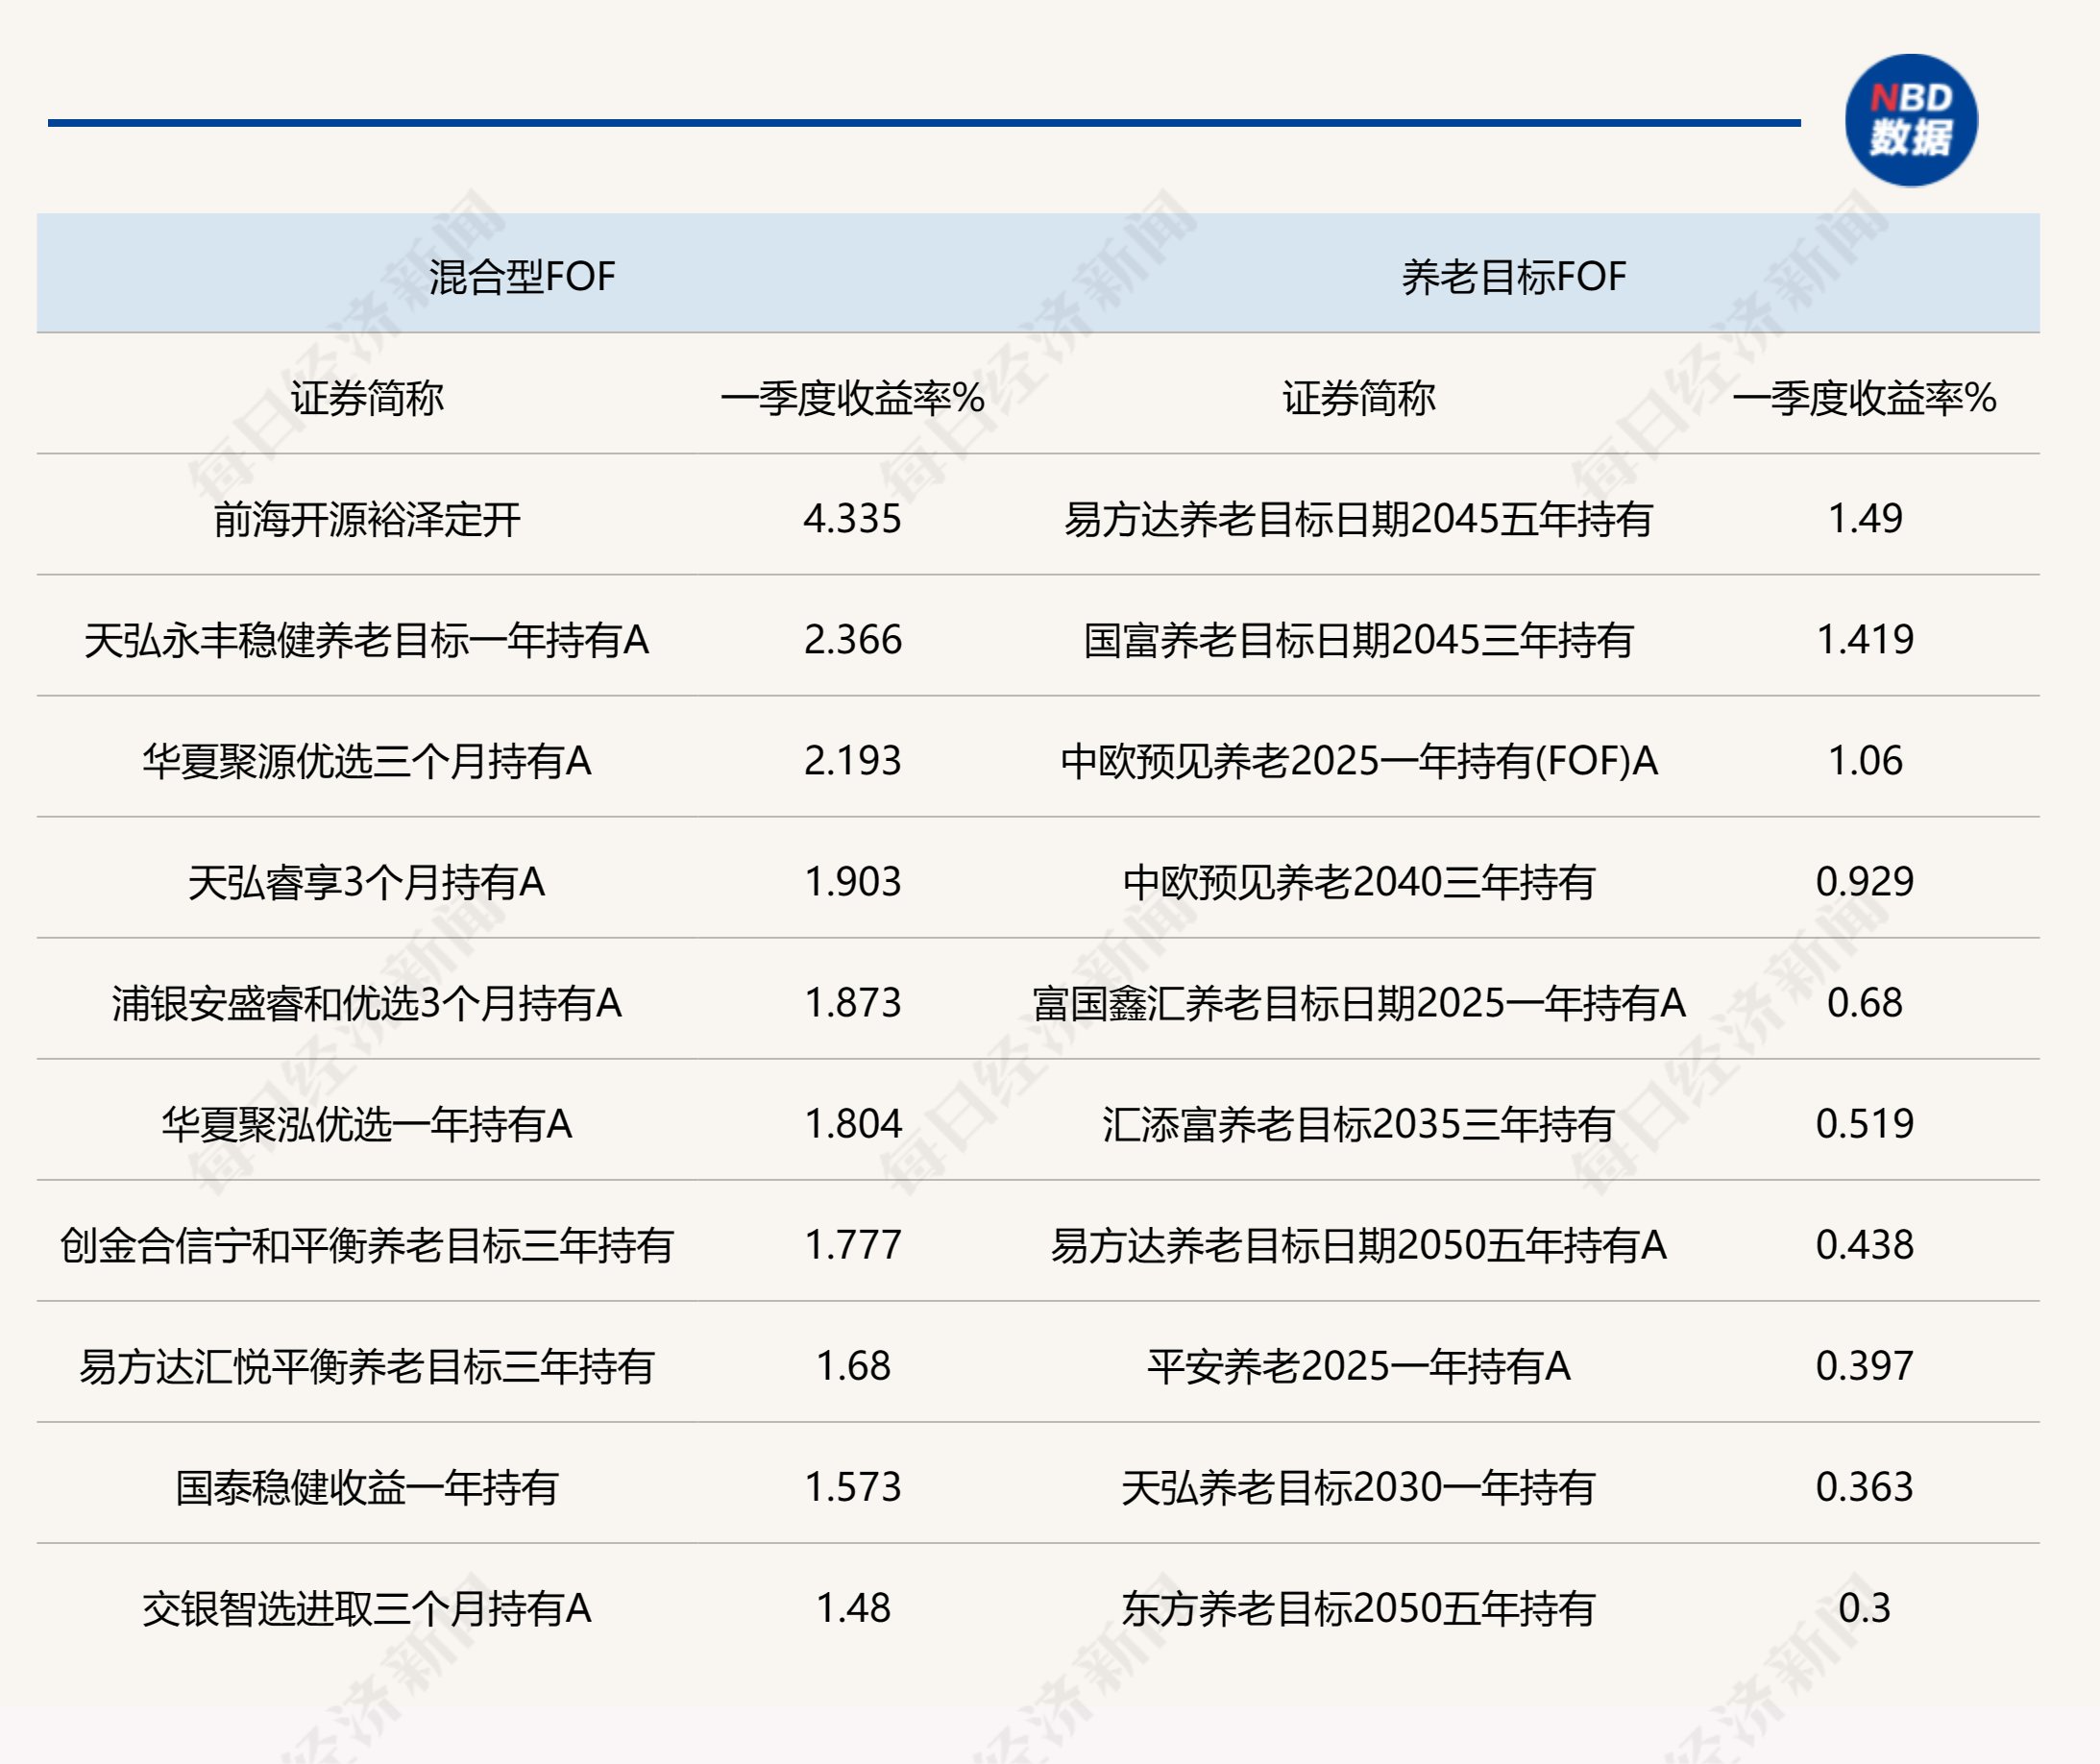Select return value 0.519
This screenshot has width=2100, height=1764.
[x=1865, y=1124]
